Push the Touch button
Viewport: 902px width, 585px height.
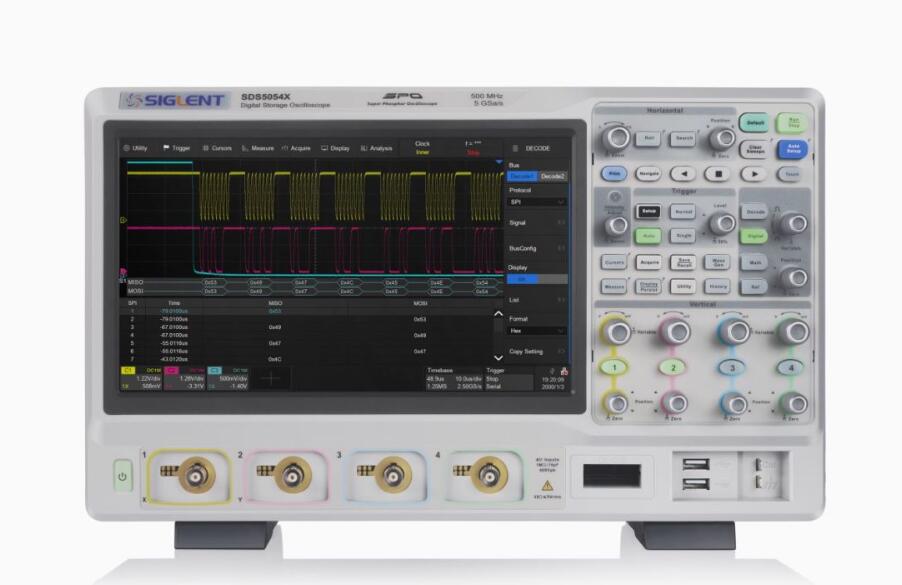click(x=792, y=174)
